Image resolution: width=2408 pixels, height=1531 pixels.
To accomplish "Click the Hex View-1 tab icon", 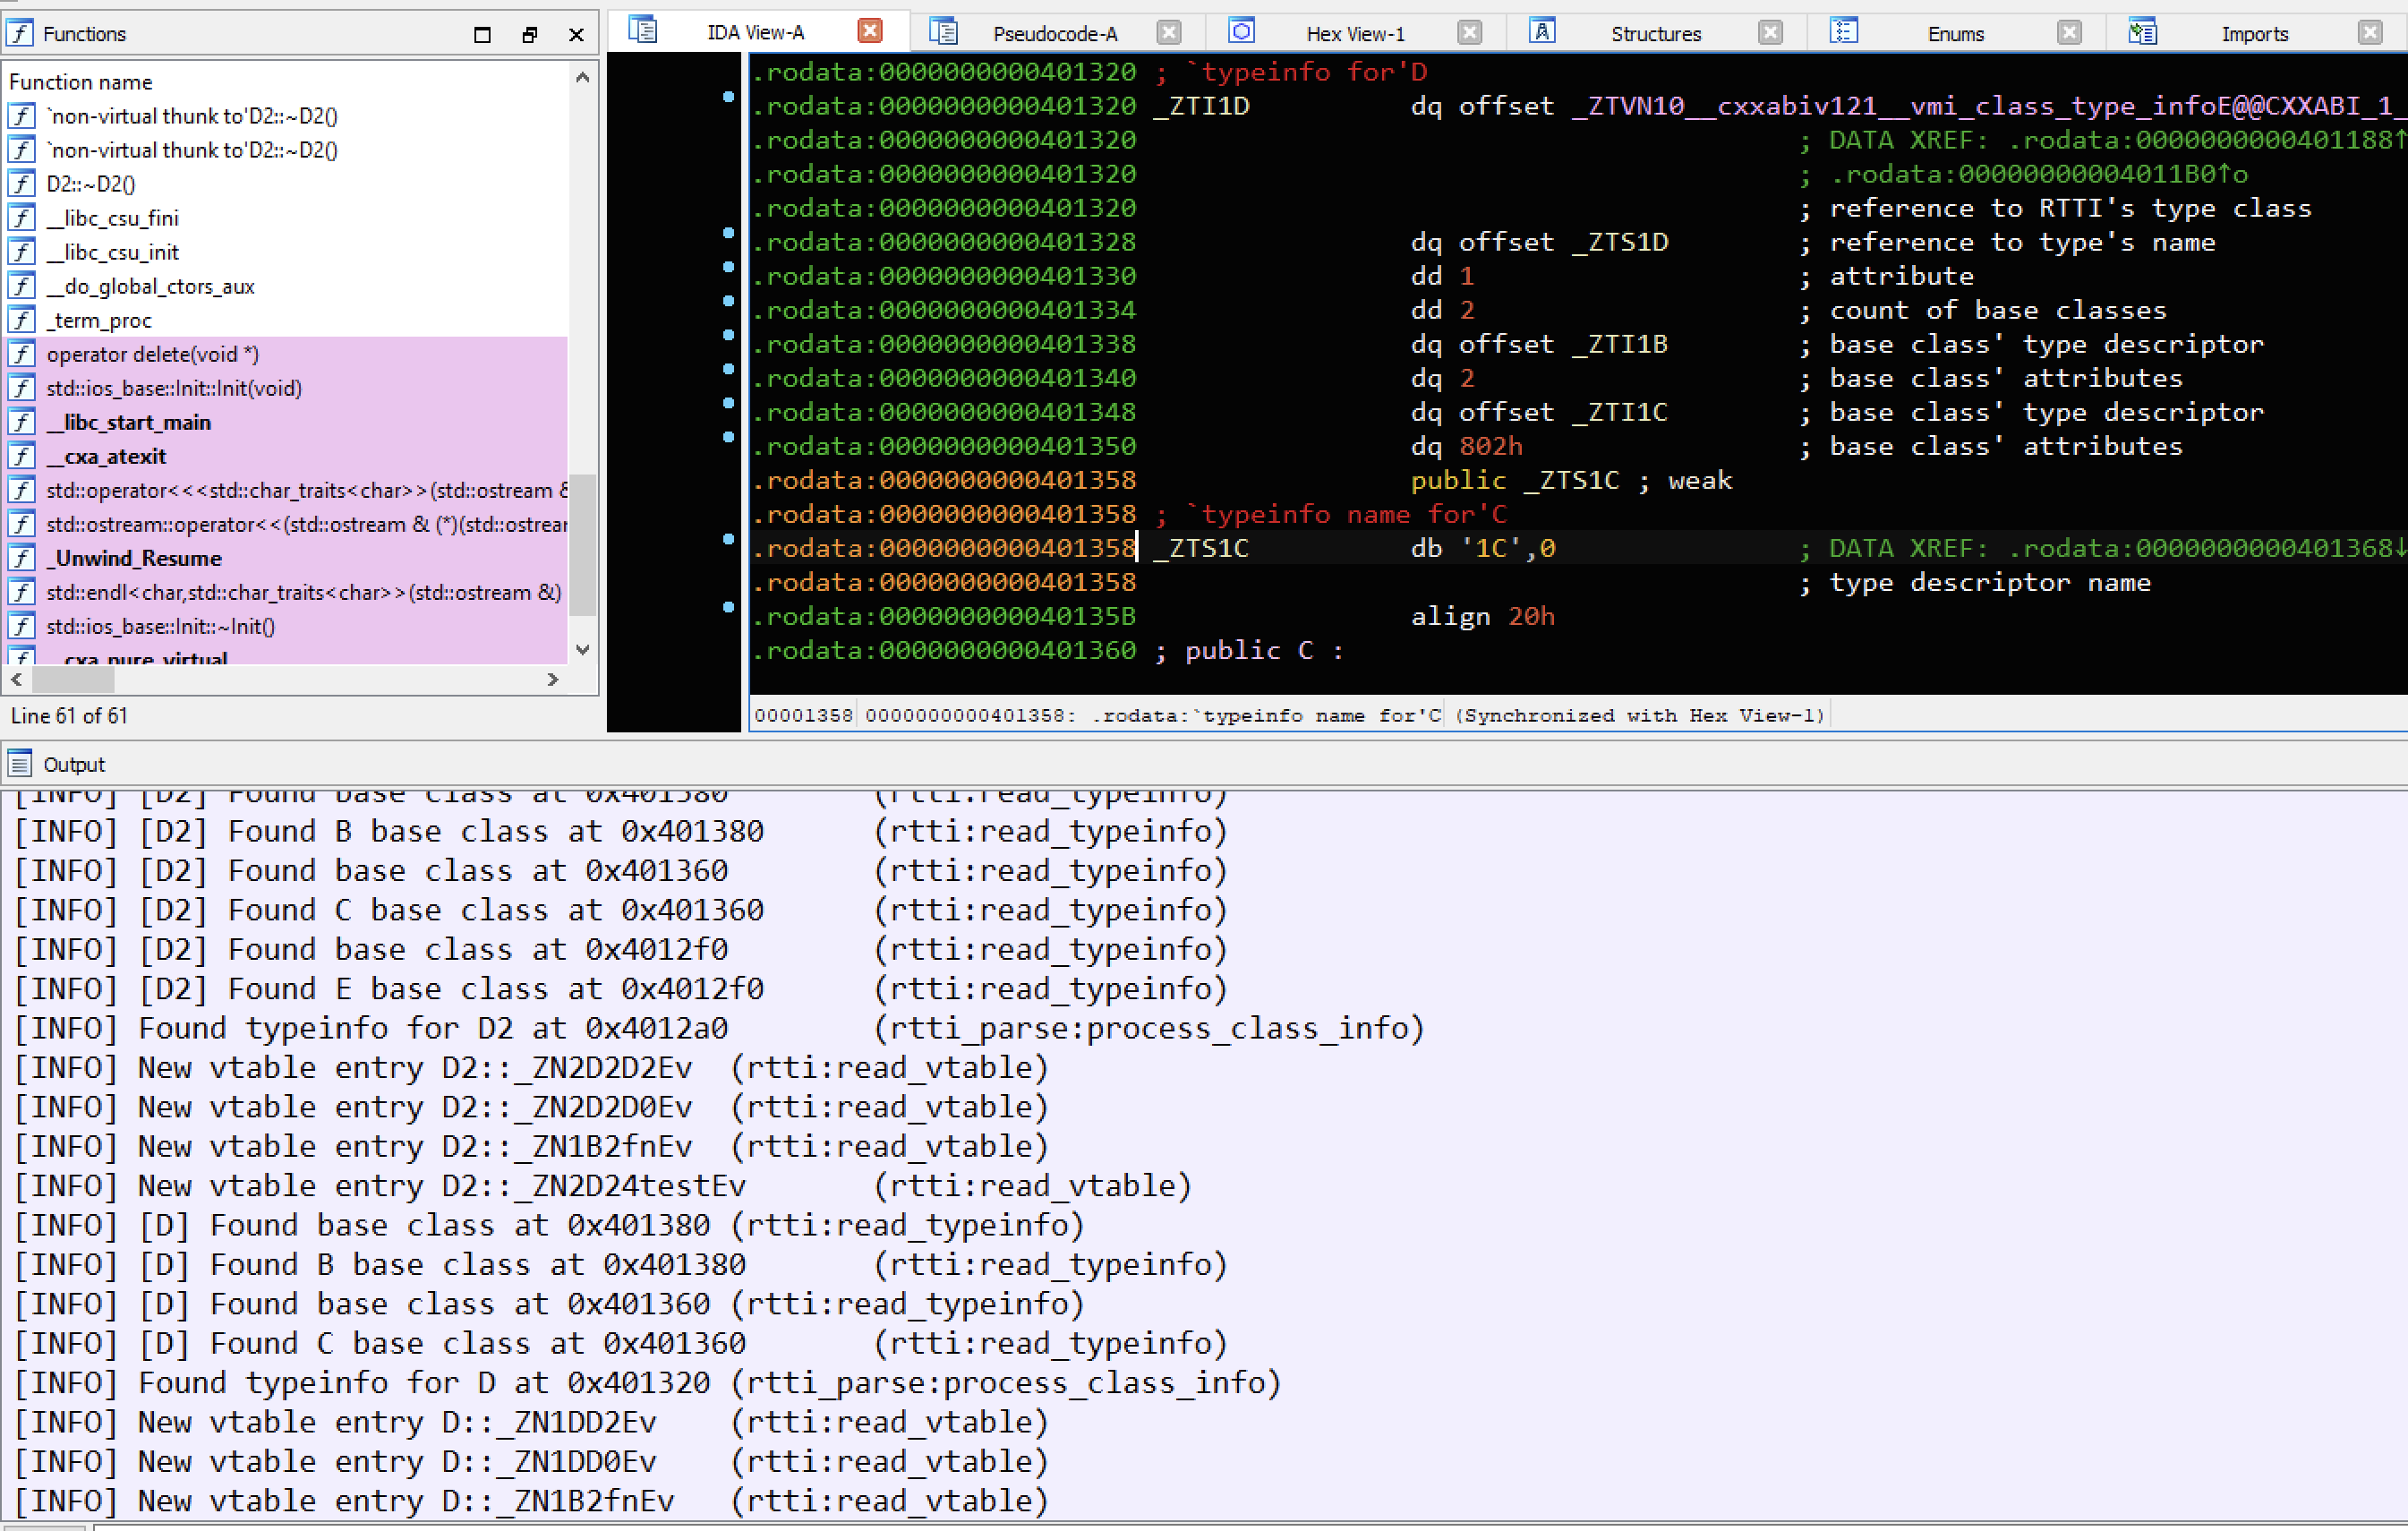I will 1241,32.
